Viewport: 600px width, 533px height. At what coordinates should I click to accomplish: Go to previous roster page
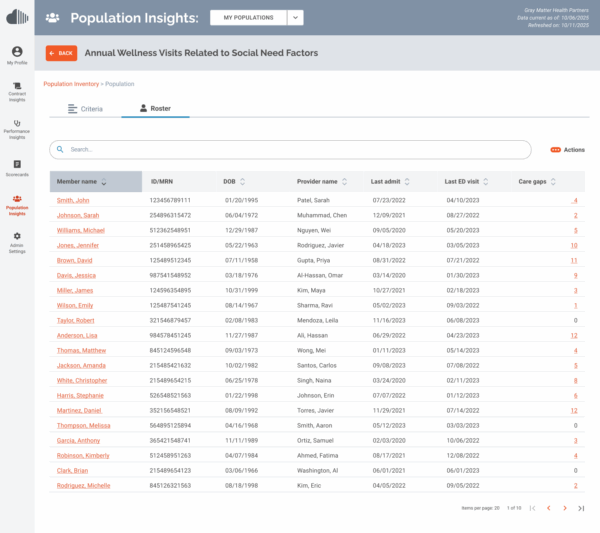point(548,508)
